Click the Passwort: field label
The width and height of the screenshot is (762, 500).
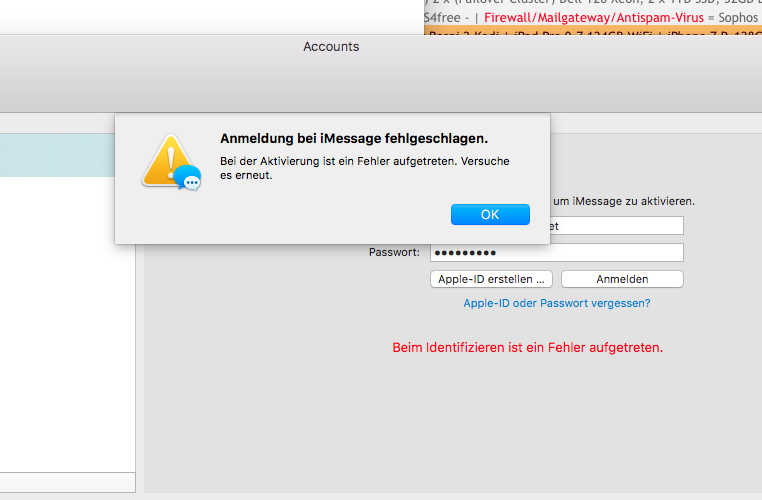(x=394, y=252)
